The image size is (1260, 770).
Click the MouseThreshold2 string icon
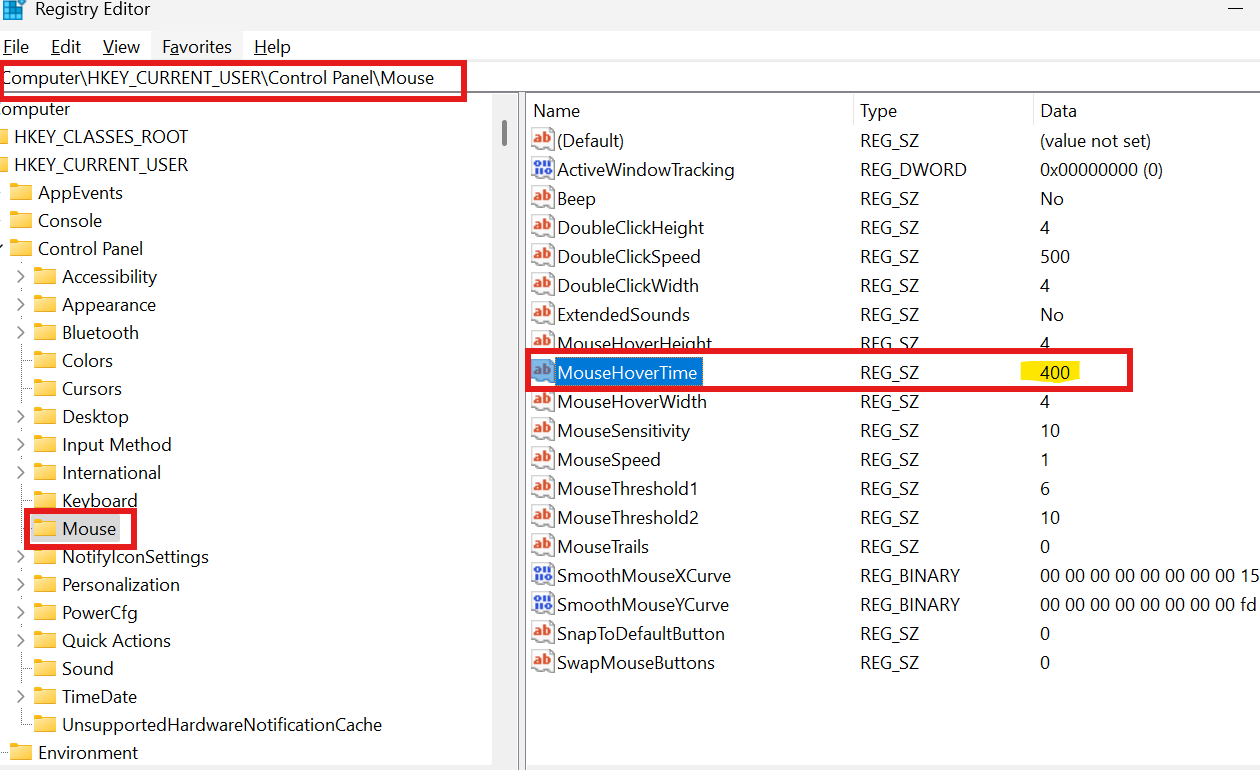[x=543, y=517]
